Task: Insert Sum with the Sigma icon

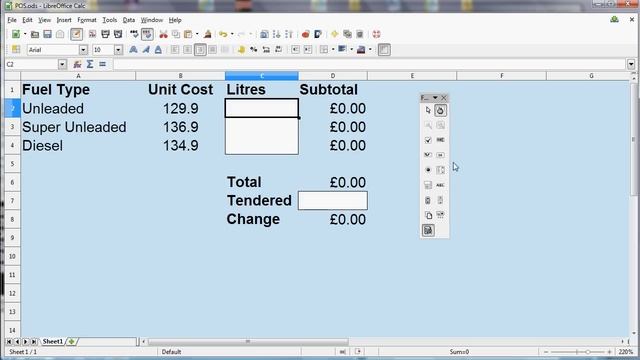Action: coord(90,64)
